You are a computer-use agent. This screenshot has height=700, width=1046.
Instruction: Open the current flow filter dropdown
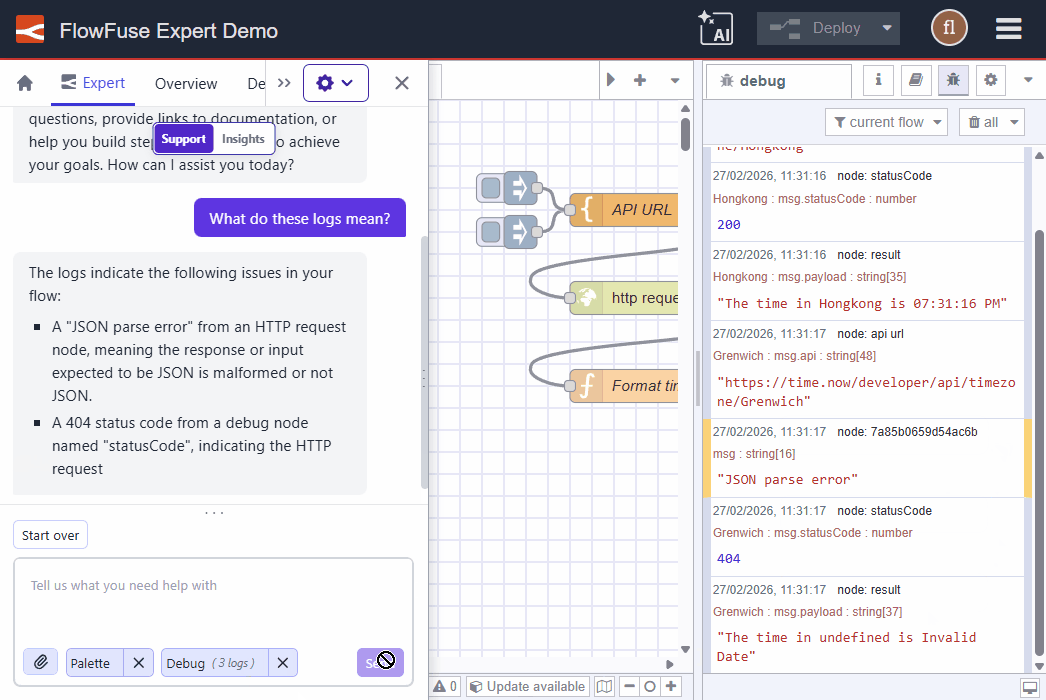(886, 121)
